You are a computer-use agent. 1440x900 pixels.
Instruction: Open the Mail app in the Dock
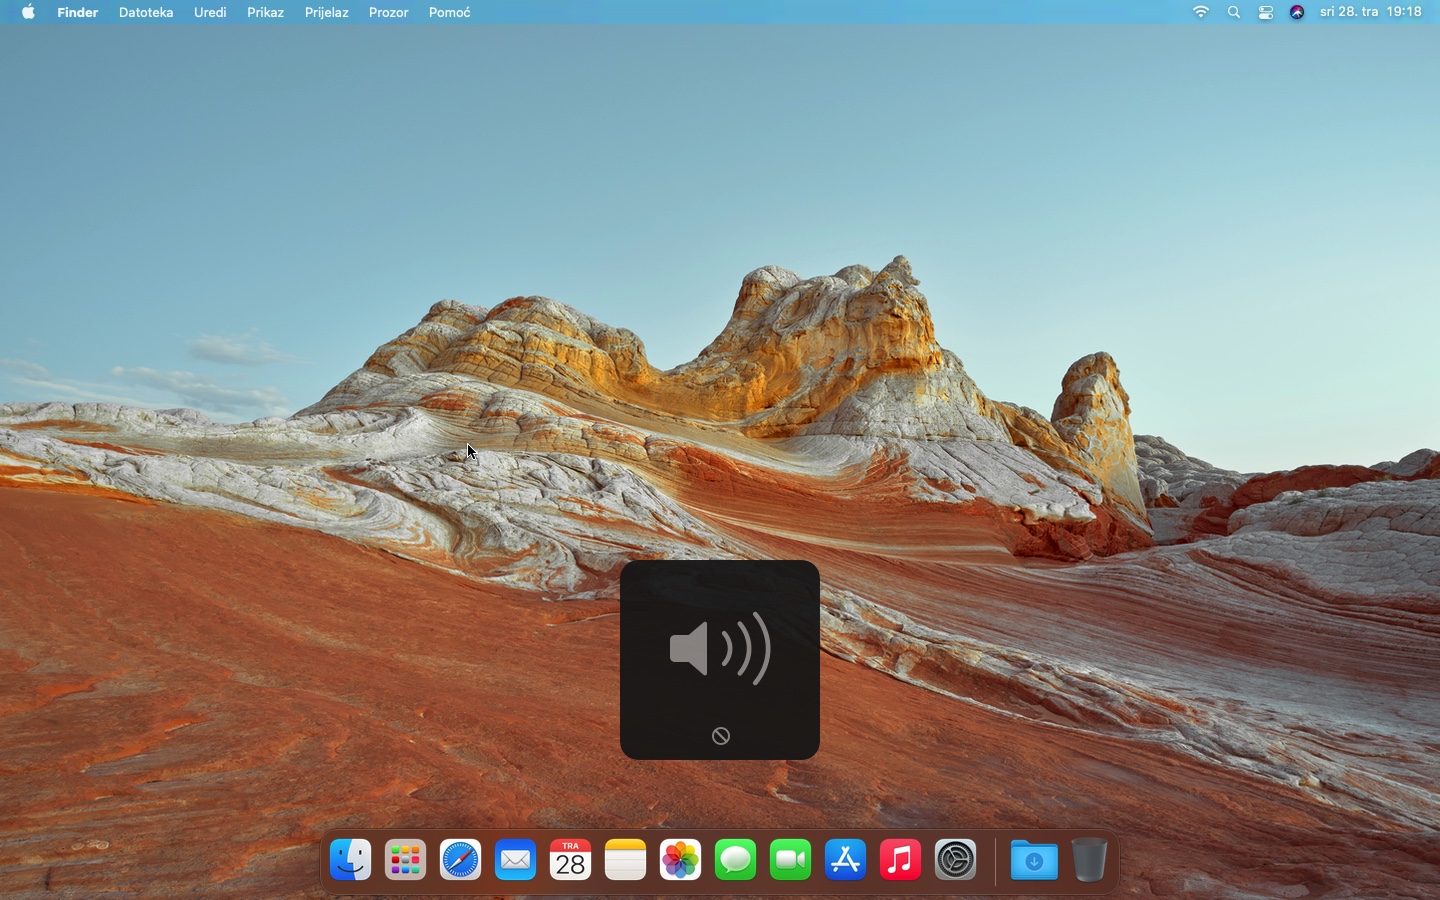tap(516, 860)
